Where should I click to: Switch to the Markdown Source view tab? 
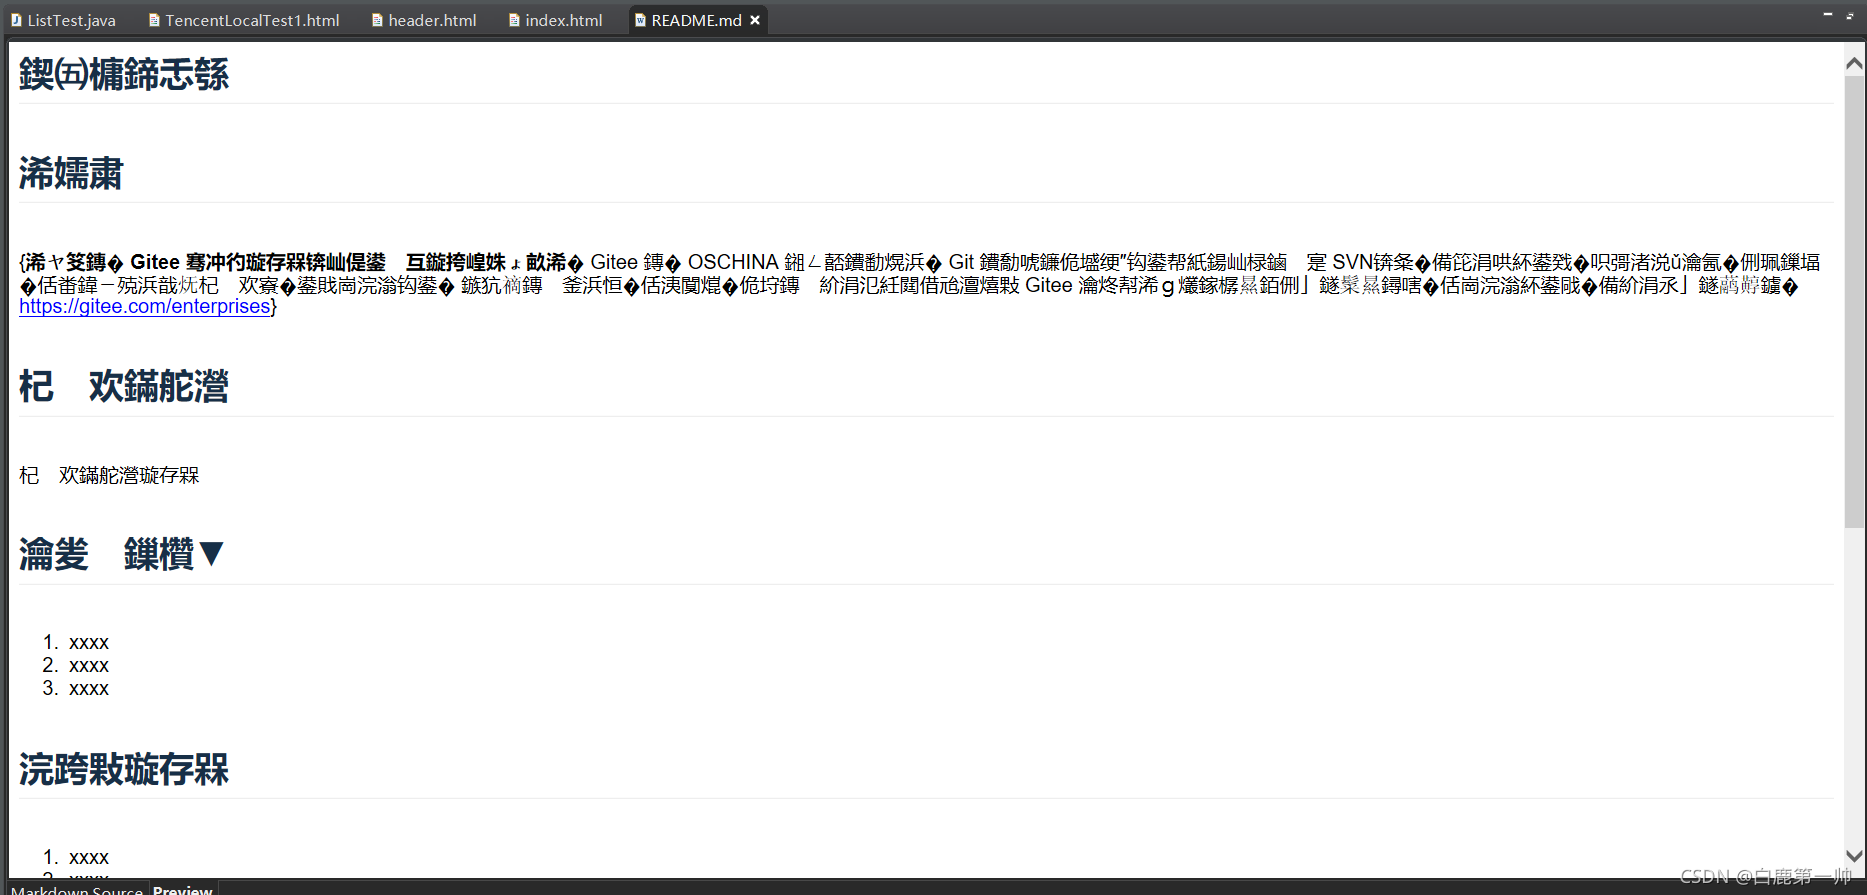(x=77, y=888)
